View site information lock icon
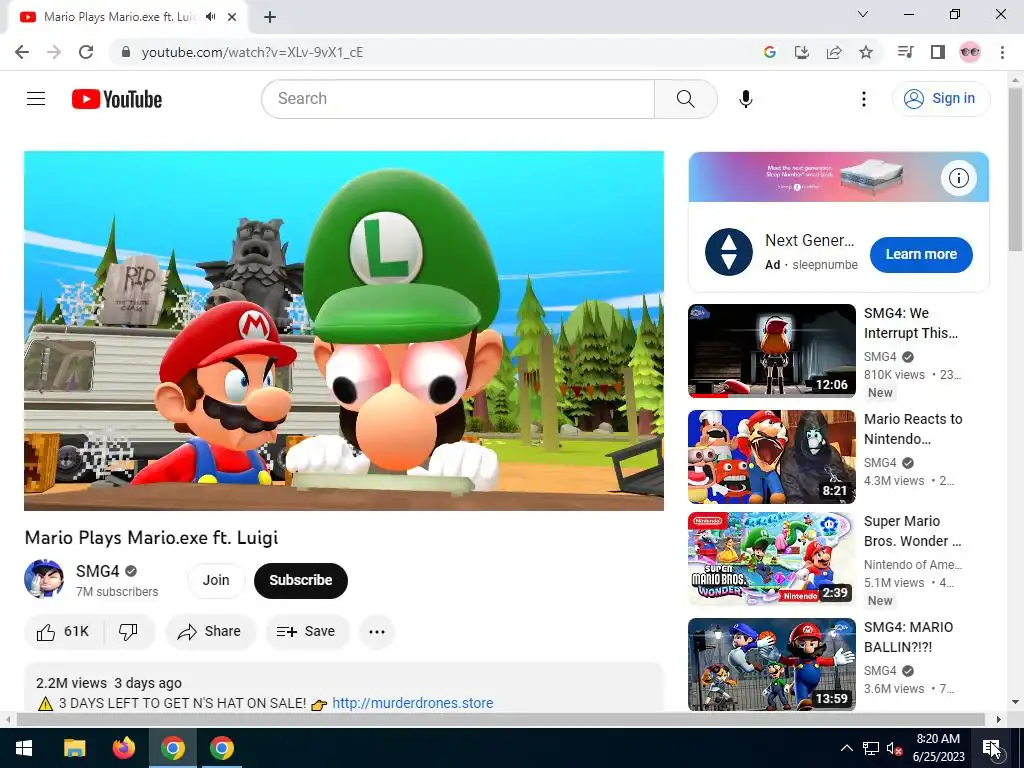The image size is (1024, 768). click(x=126, y=52)
